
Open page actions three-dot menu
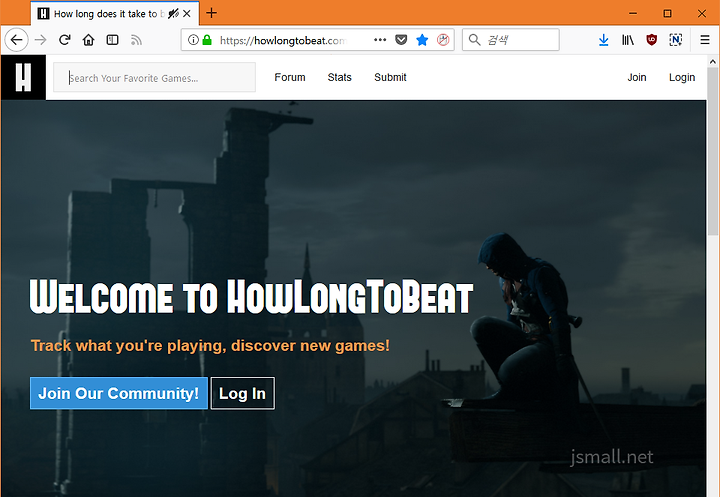[380, 40]
